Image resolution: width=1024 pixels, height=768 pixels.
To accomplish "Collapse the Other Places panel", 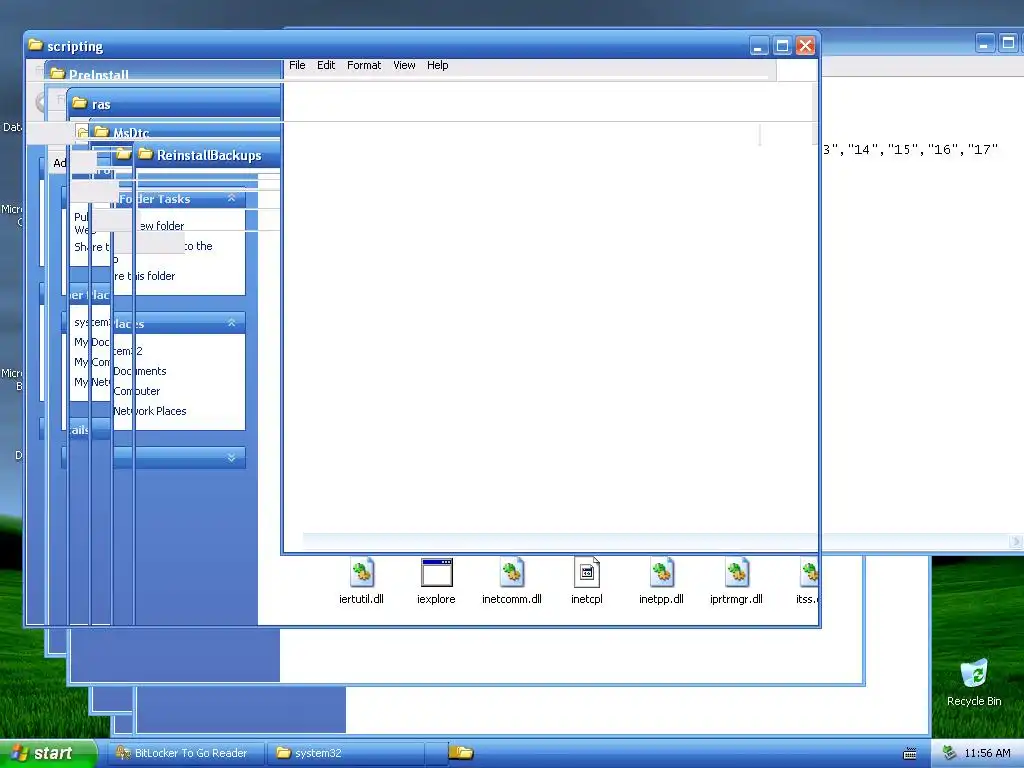I will (231, 323).
